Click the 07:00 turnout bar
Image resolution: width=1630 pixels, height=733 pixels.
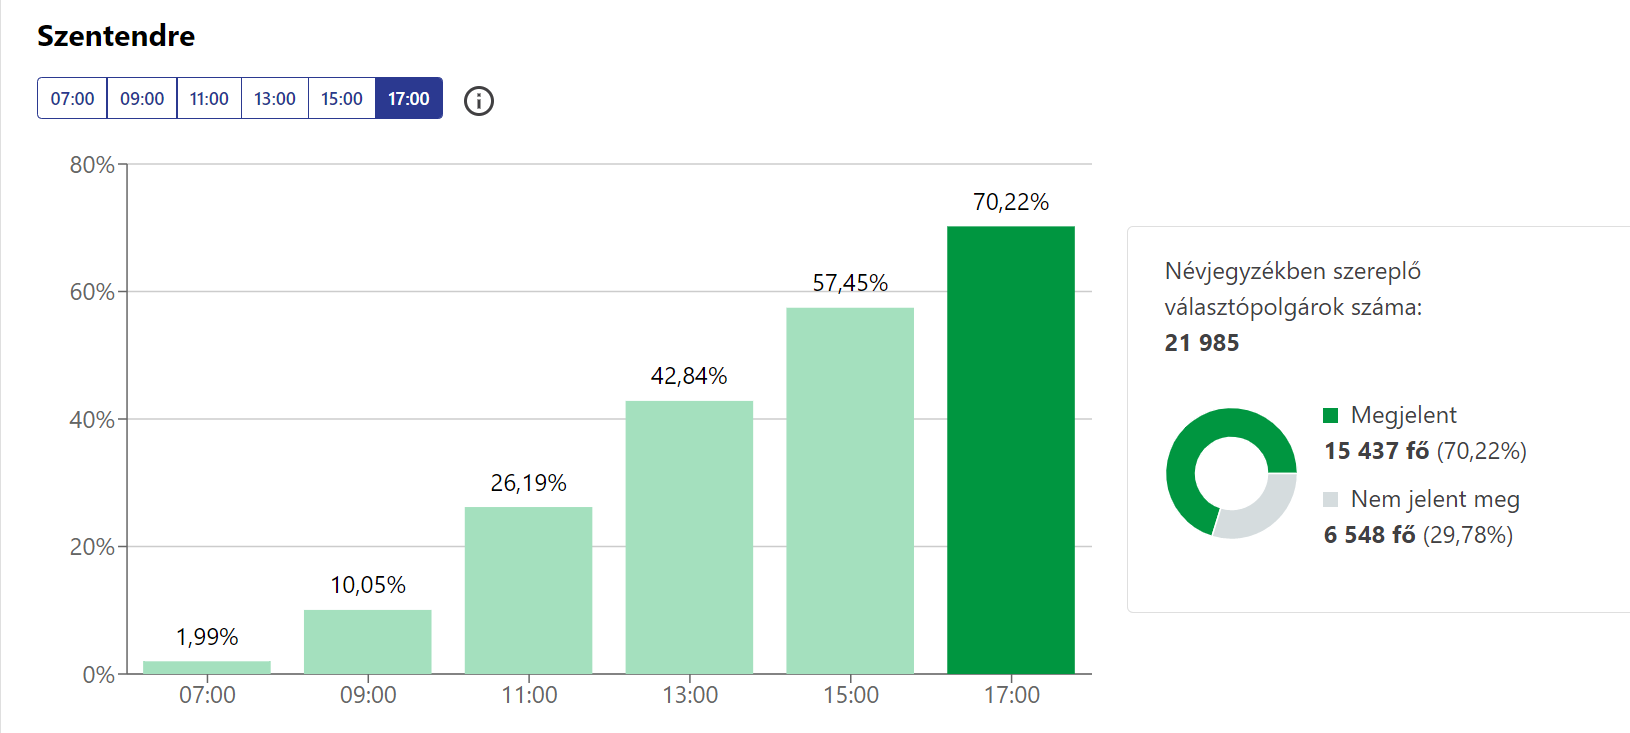[207, 667]
